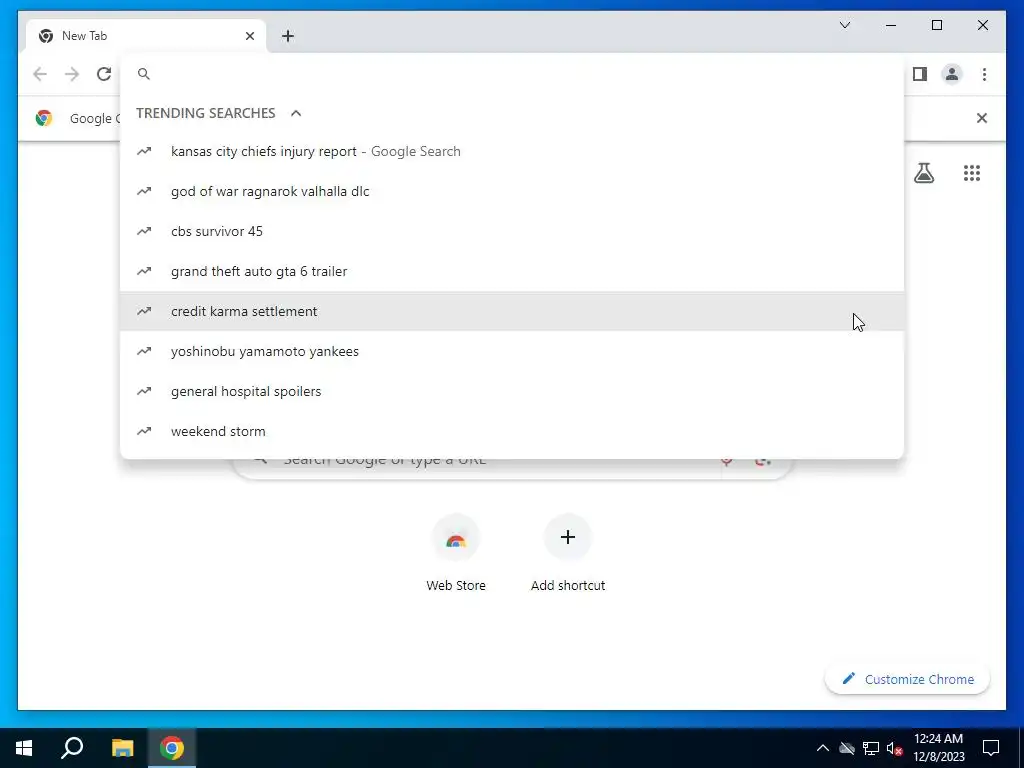The width and height of the screenshot is (1024, 768).
Task: Choose grand theft auto gta 6 trailer
Action: 513,271
